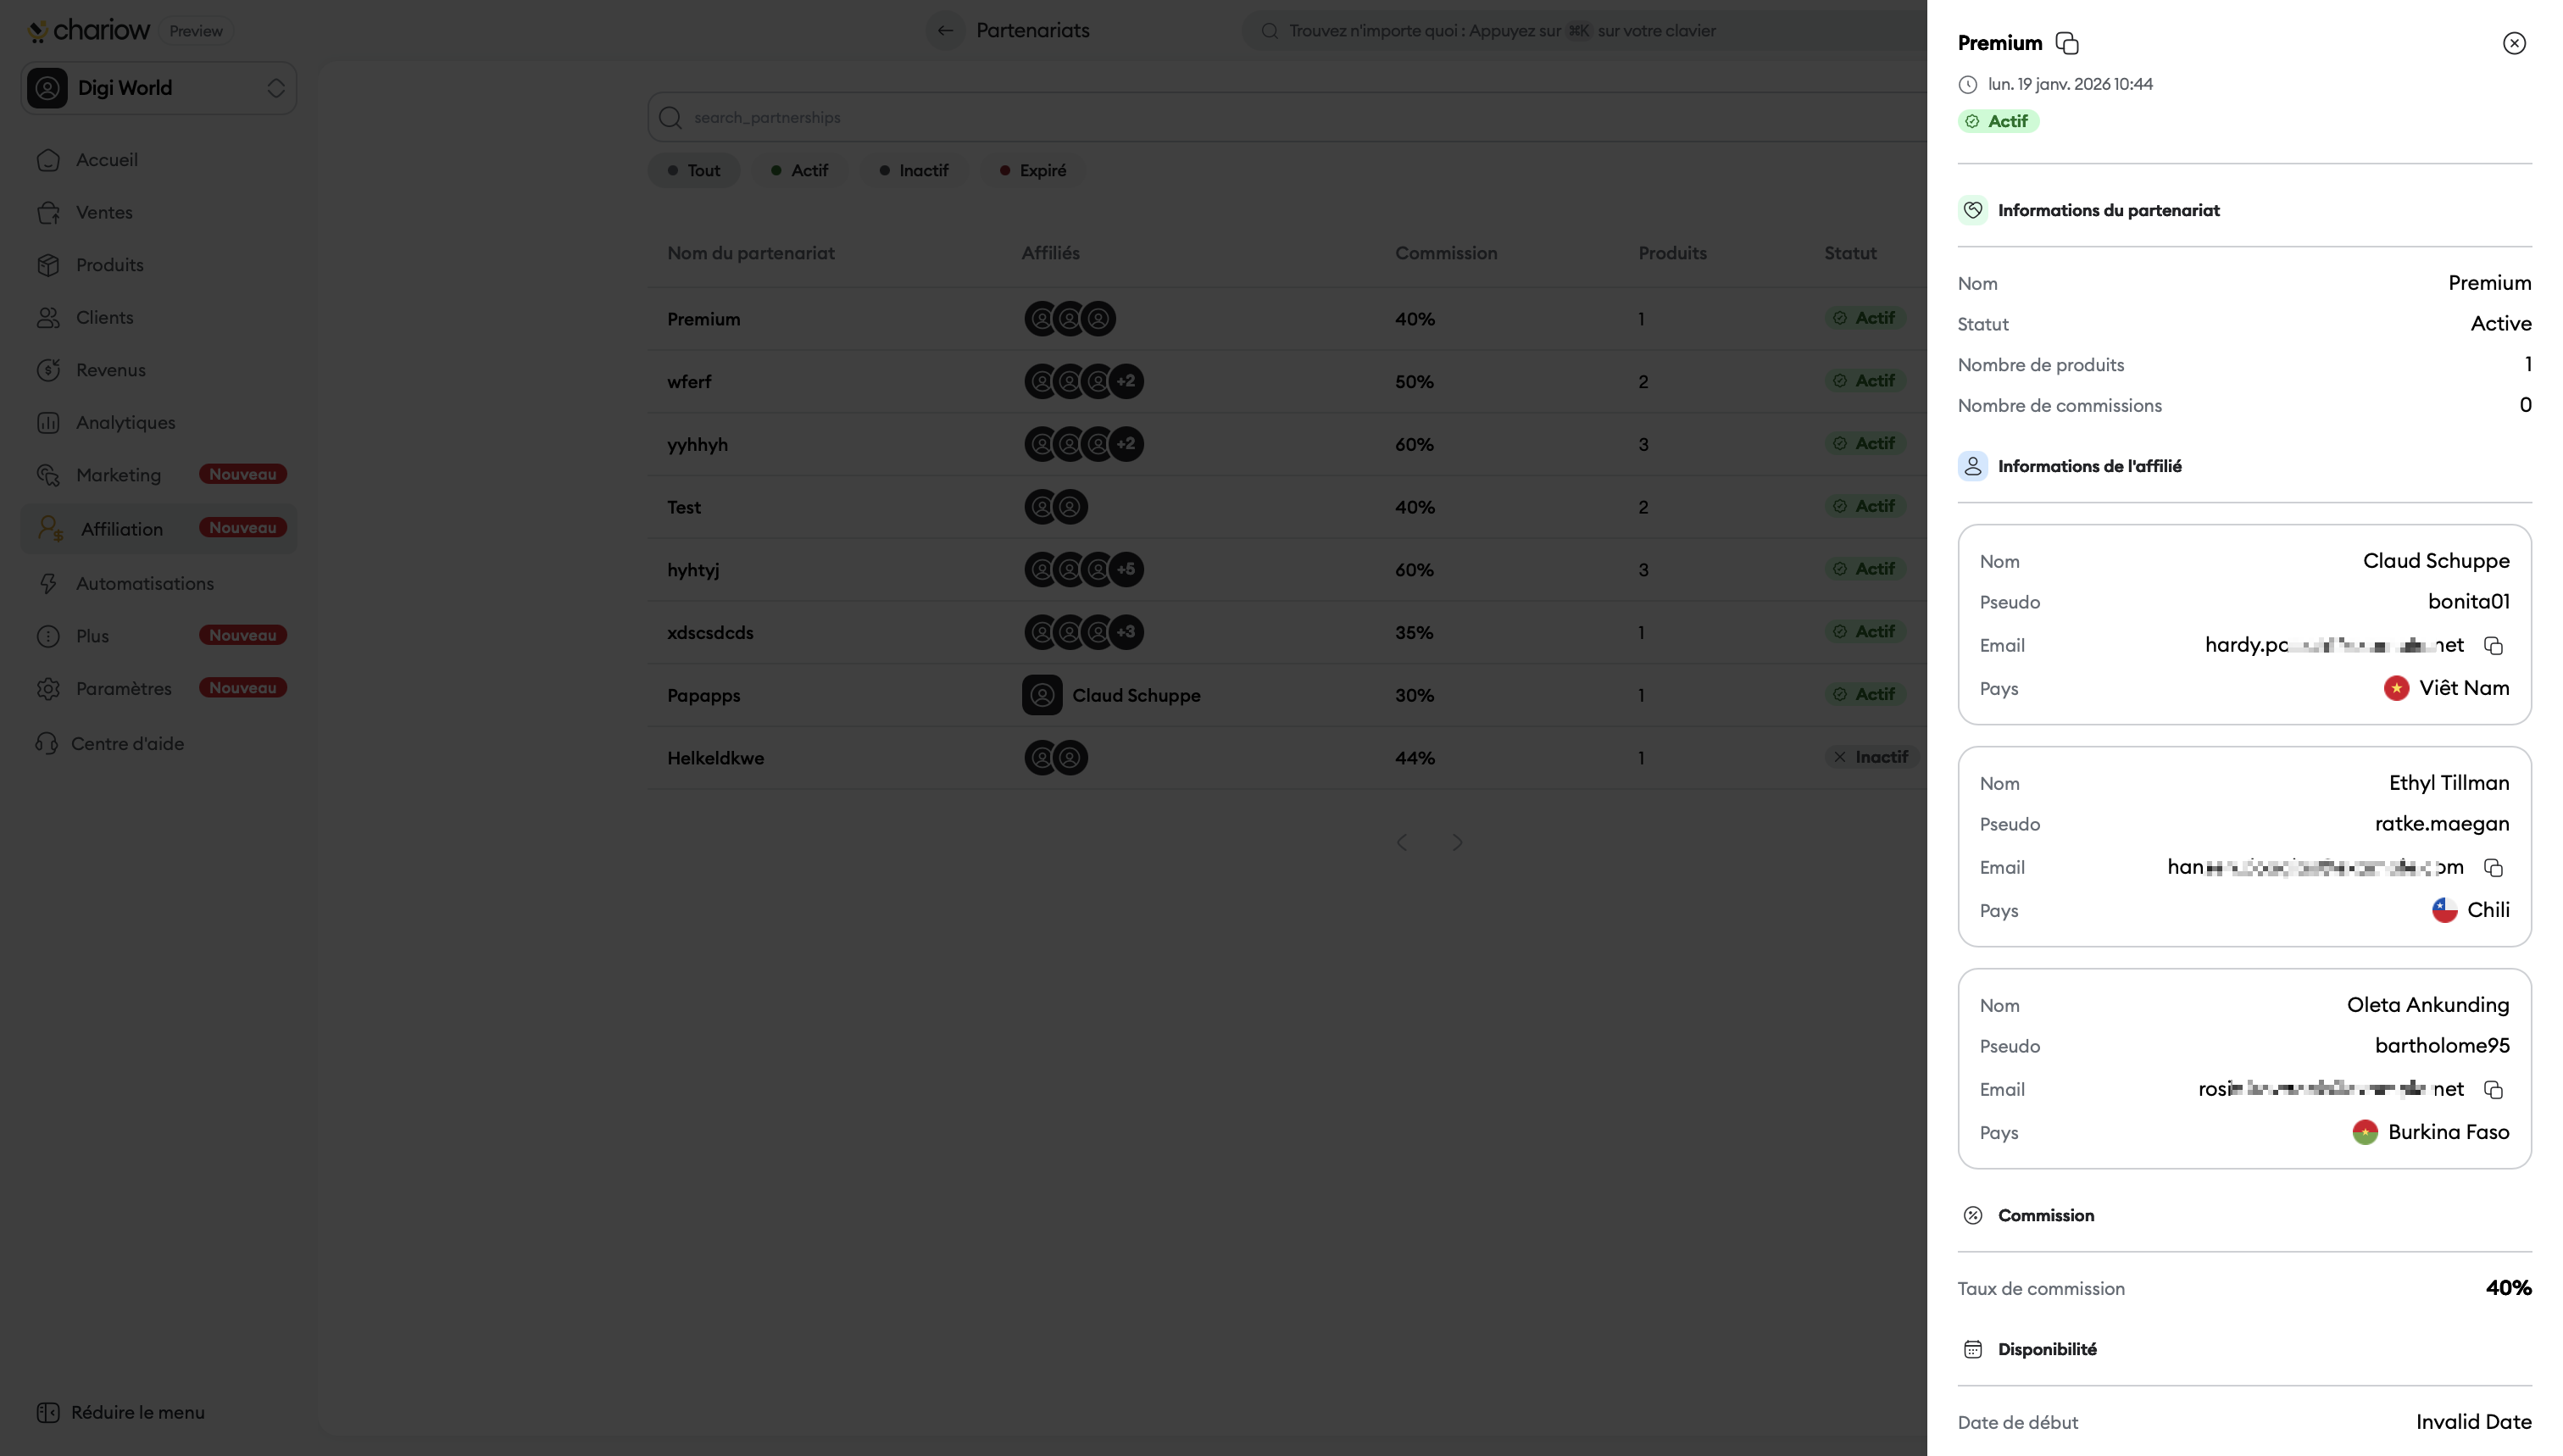Image resolution: width=2563 pixels, height=1456 pixels.
Task: Click the back arrow beside Partenariats
Action: point(945,30)
